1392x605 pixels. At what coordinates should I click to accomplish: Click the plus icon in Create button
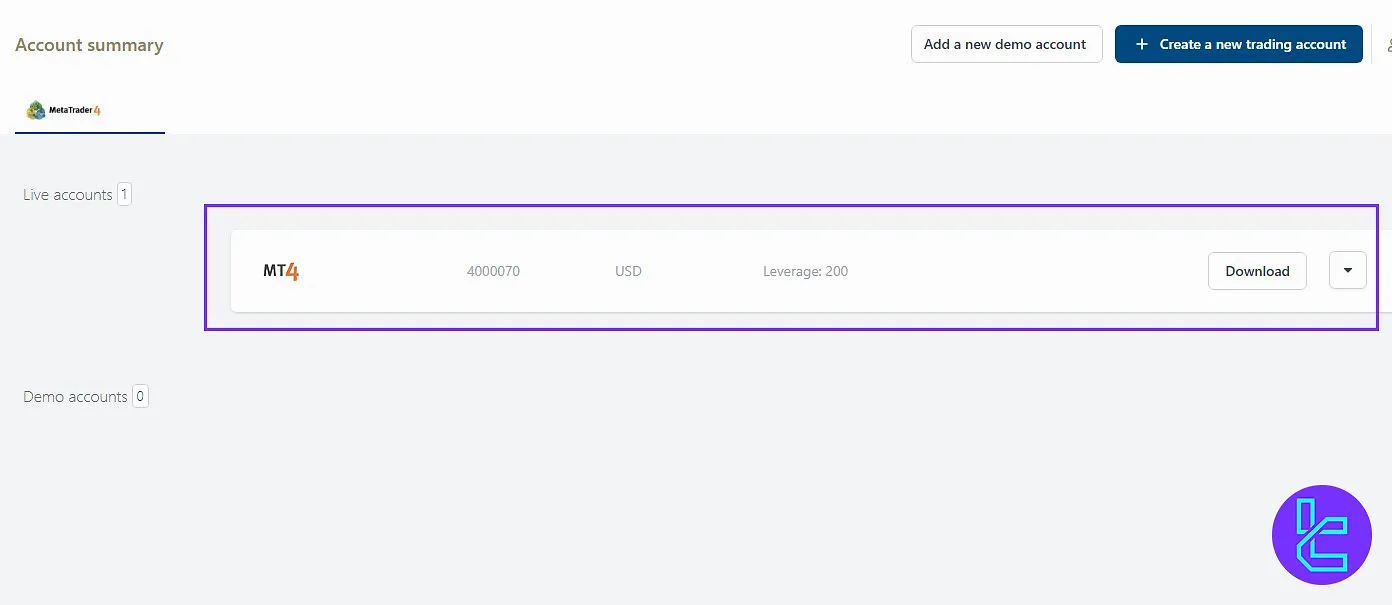coord(1141,44)
